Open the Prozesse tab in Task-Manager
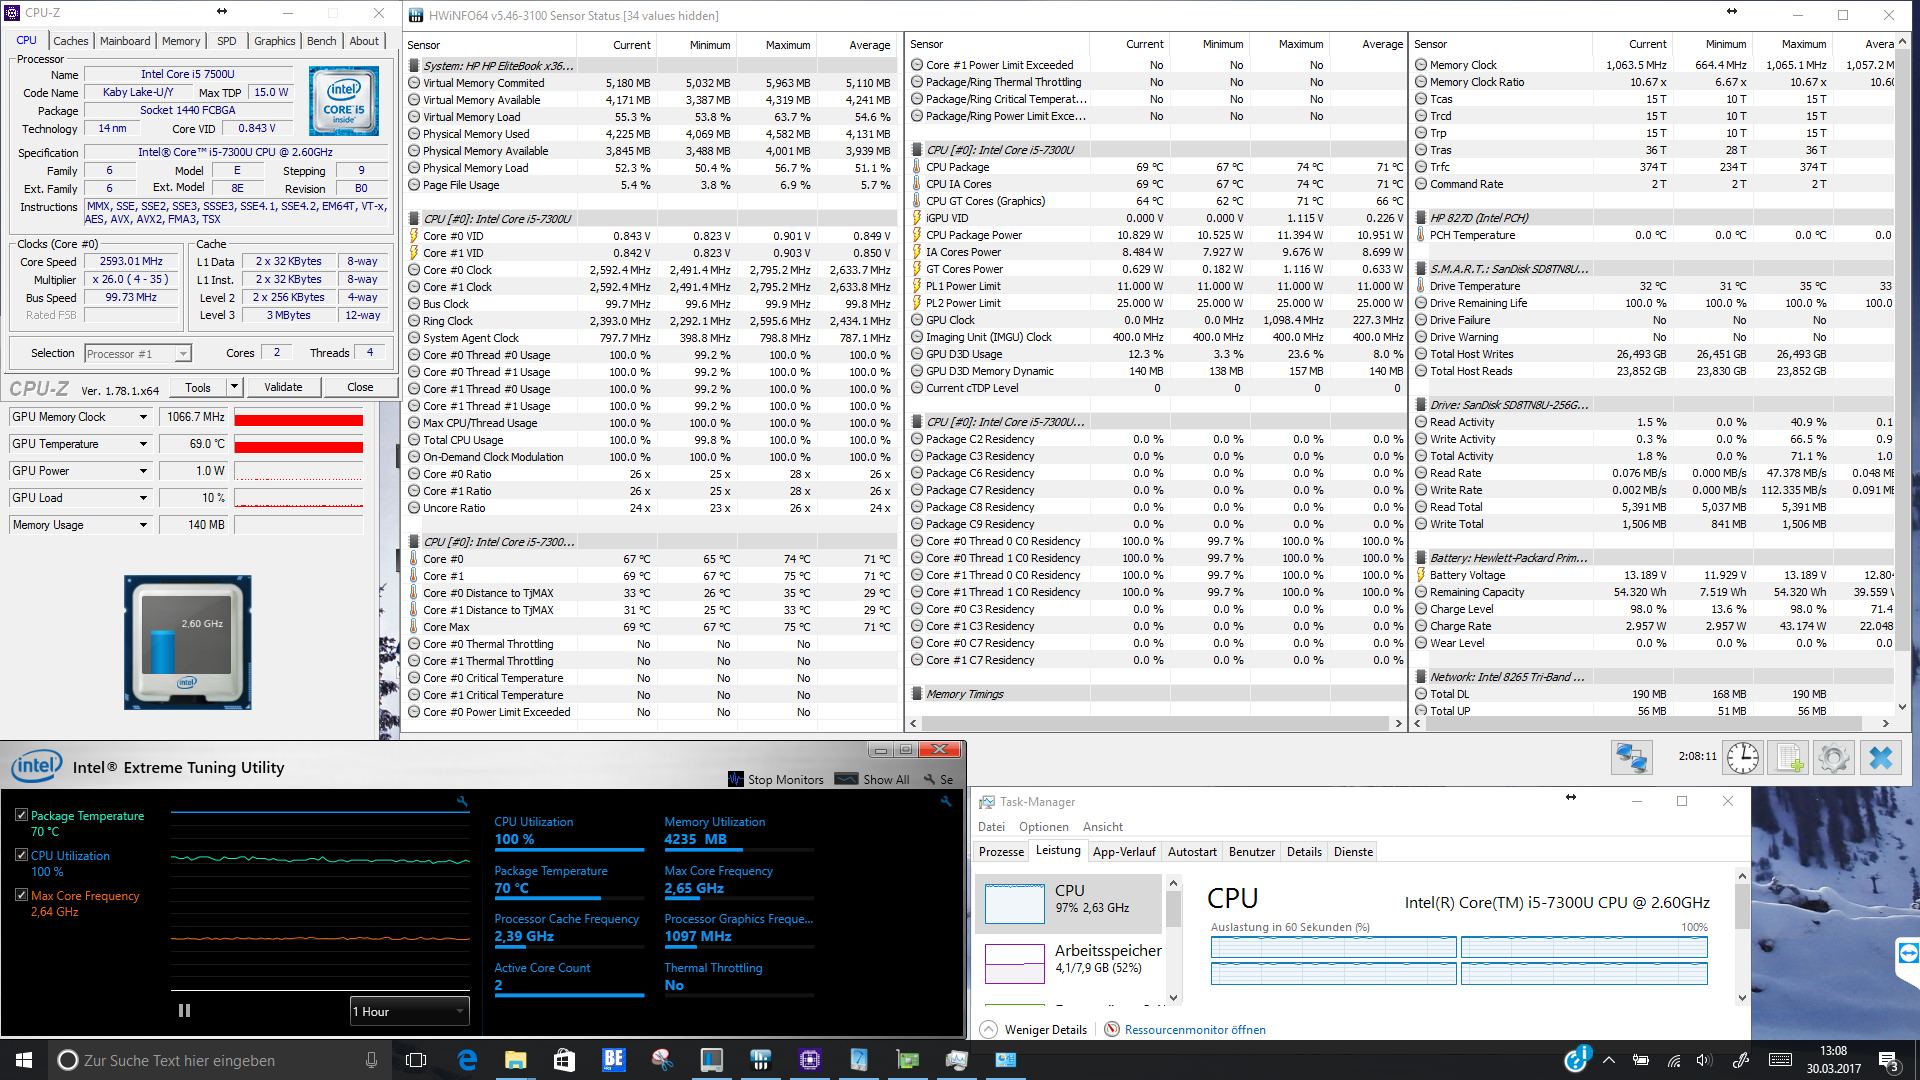Image resolution: width=1920 pixels, height=1080 pixels. (1001, 852)
